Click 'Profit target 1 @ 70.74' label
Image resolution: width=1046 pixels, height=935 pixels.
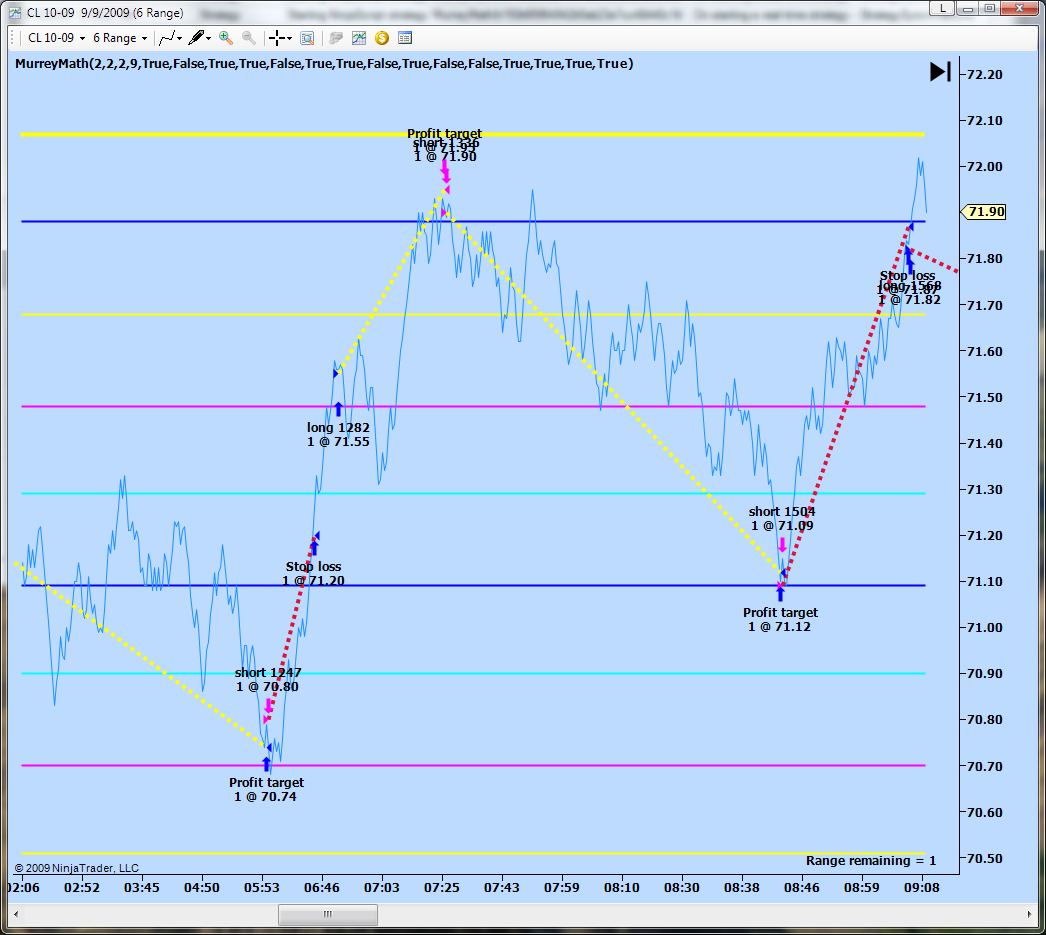coord(266,790)
